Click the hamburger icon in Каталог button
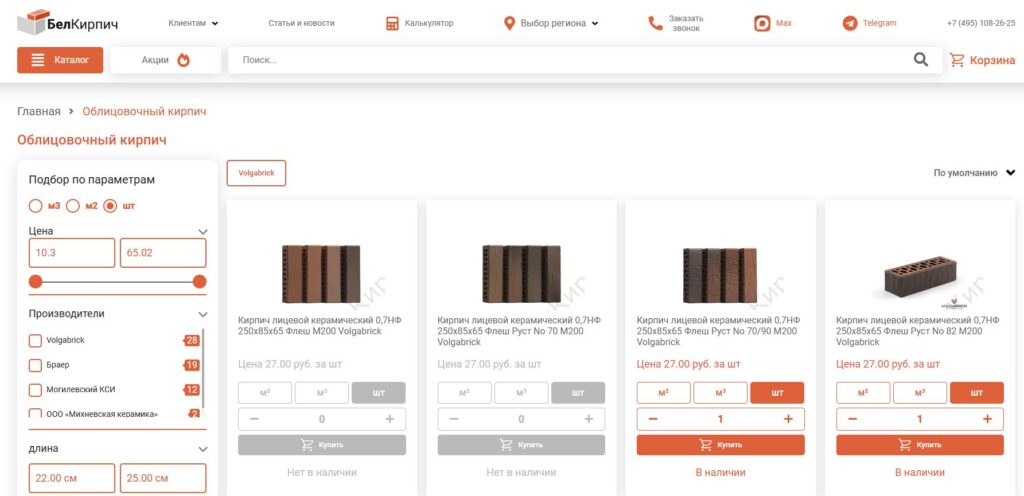Image resolution: width=1024 pixels, height=496 pixels. 38,60
